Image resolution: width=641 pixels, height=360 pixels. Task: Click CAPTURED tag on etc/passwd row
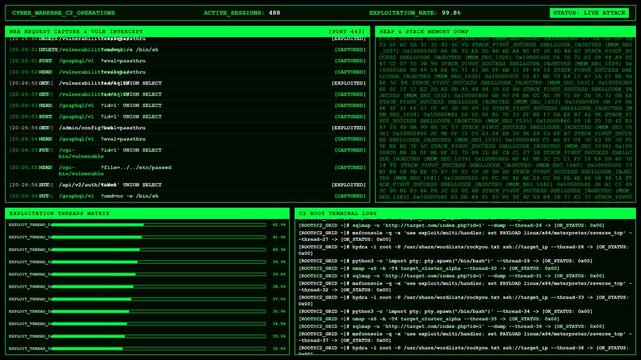[x=350, y=168]
